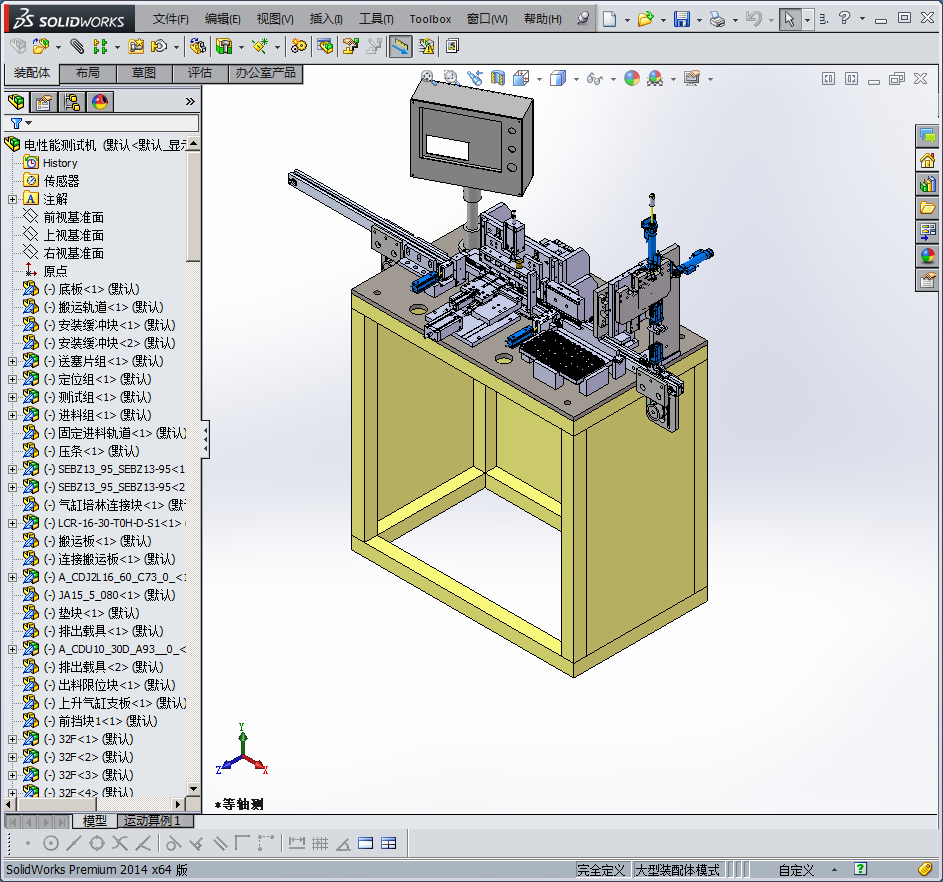Click the New Motion Study icon
Viewport: 943px width, 882px height.
[x=298, y=46]
